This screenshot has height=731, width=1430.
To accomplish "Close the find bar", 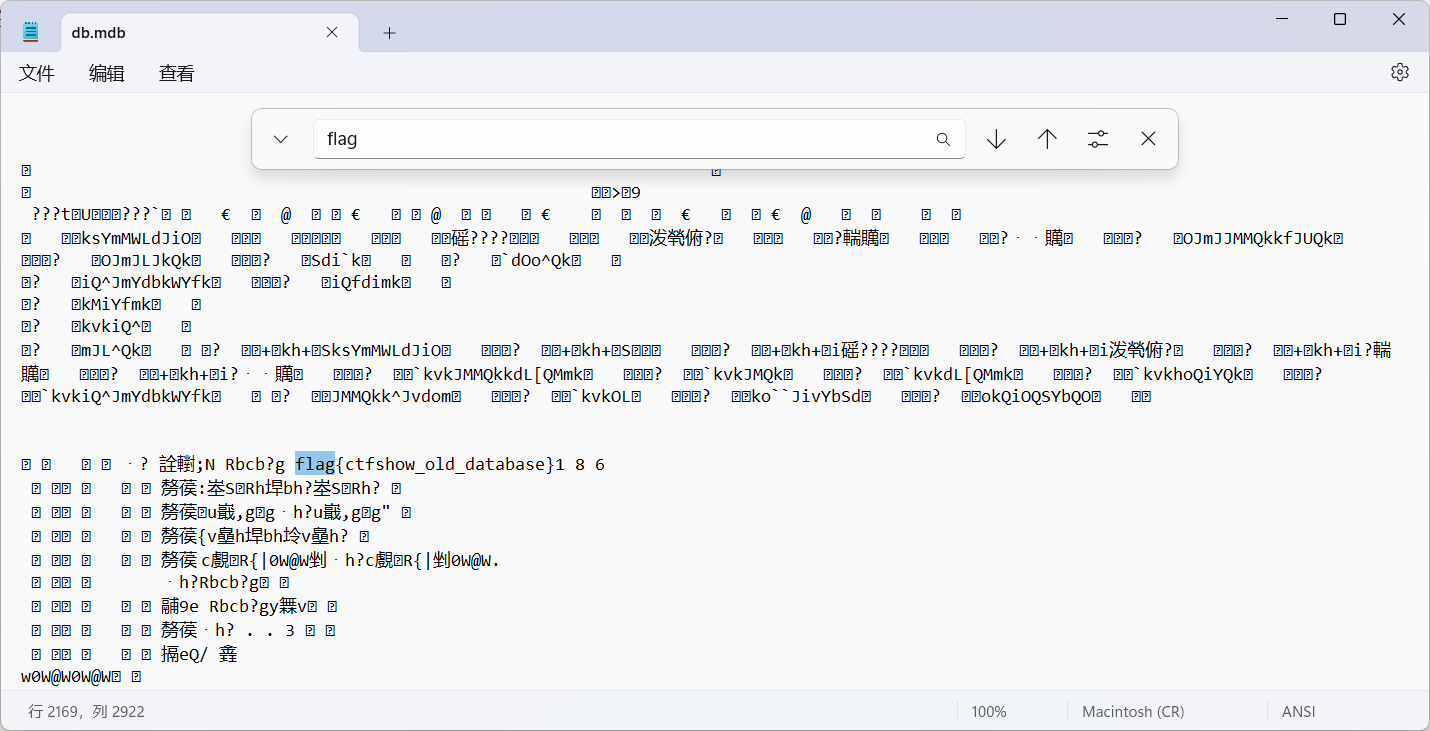I will (x=1148, y=139).
